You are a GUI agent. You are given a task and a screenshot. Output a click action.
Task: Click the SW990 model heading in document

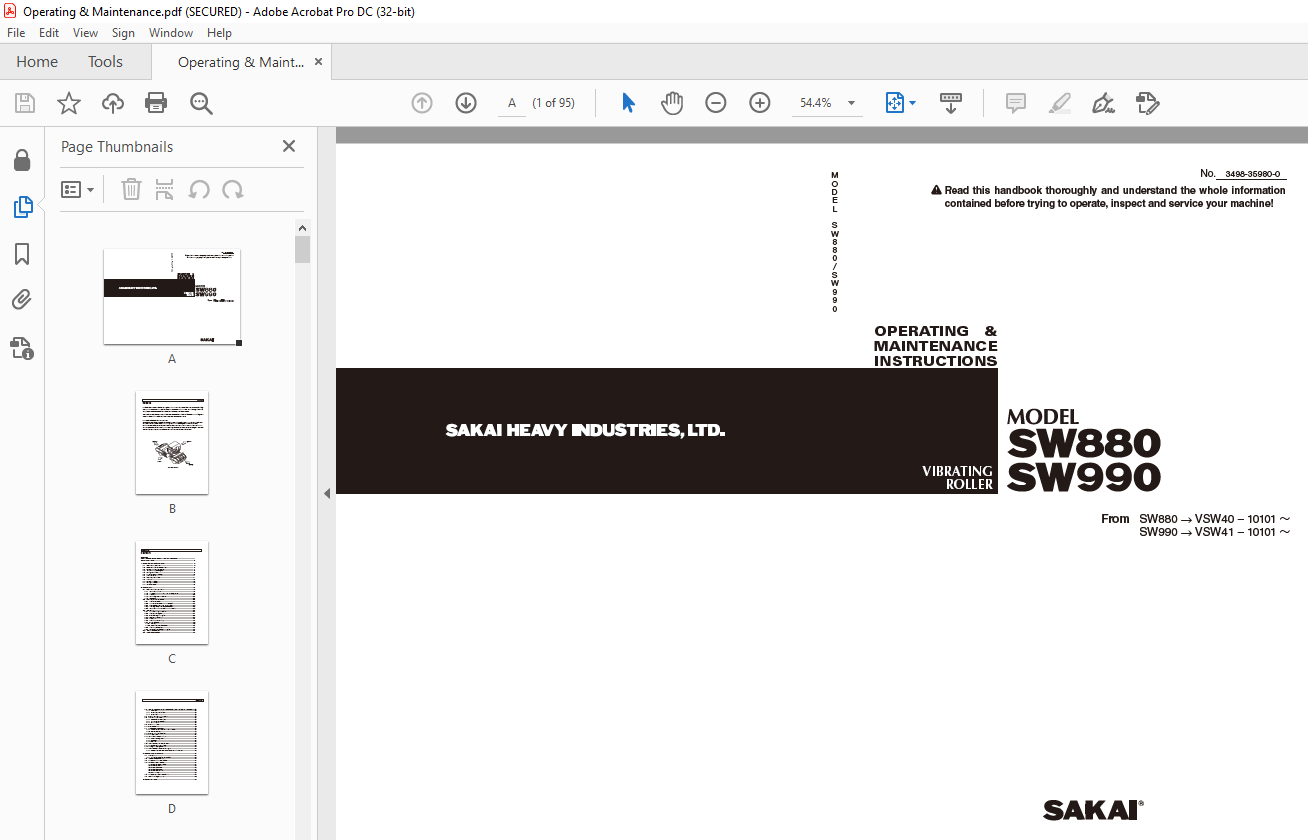pos(1084,477)
